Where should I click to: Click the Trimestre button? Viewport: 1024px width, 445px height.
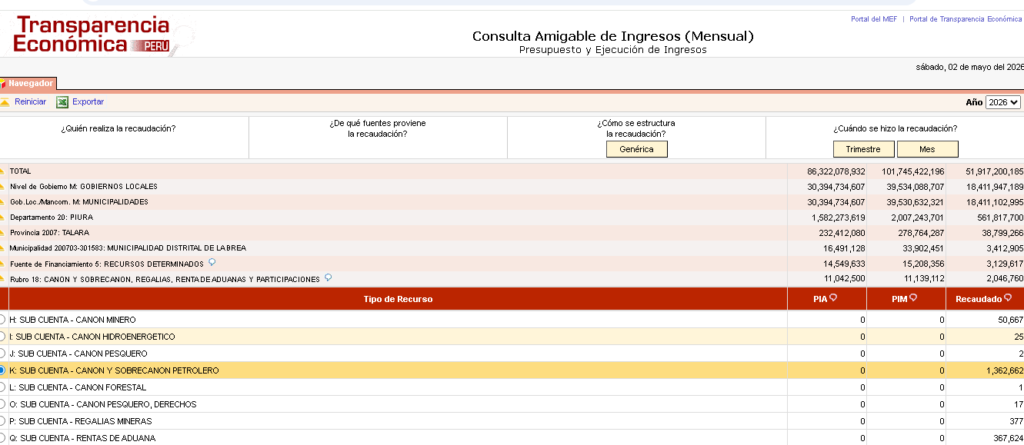click(x=863, y=149)
